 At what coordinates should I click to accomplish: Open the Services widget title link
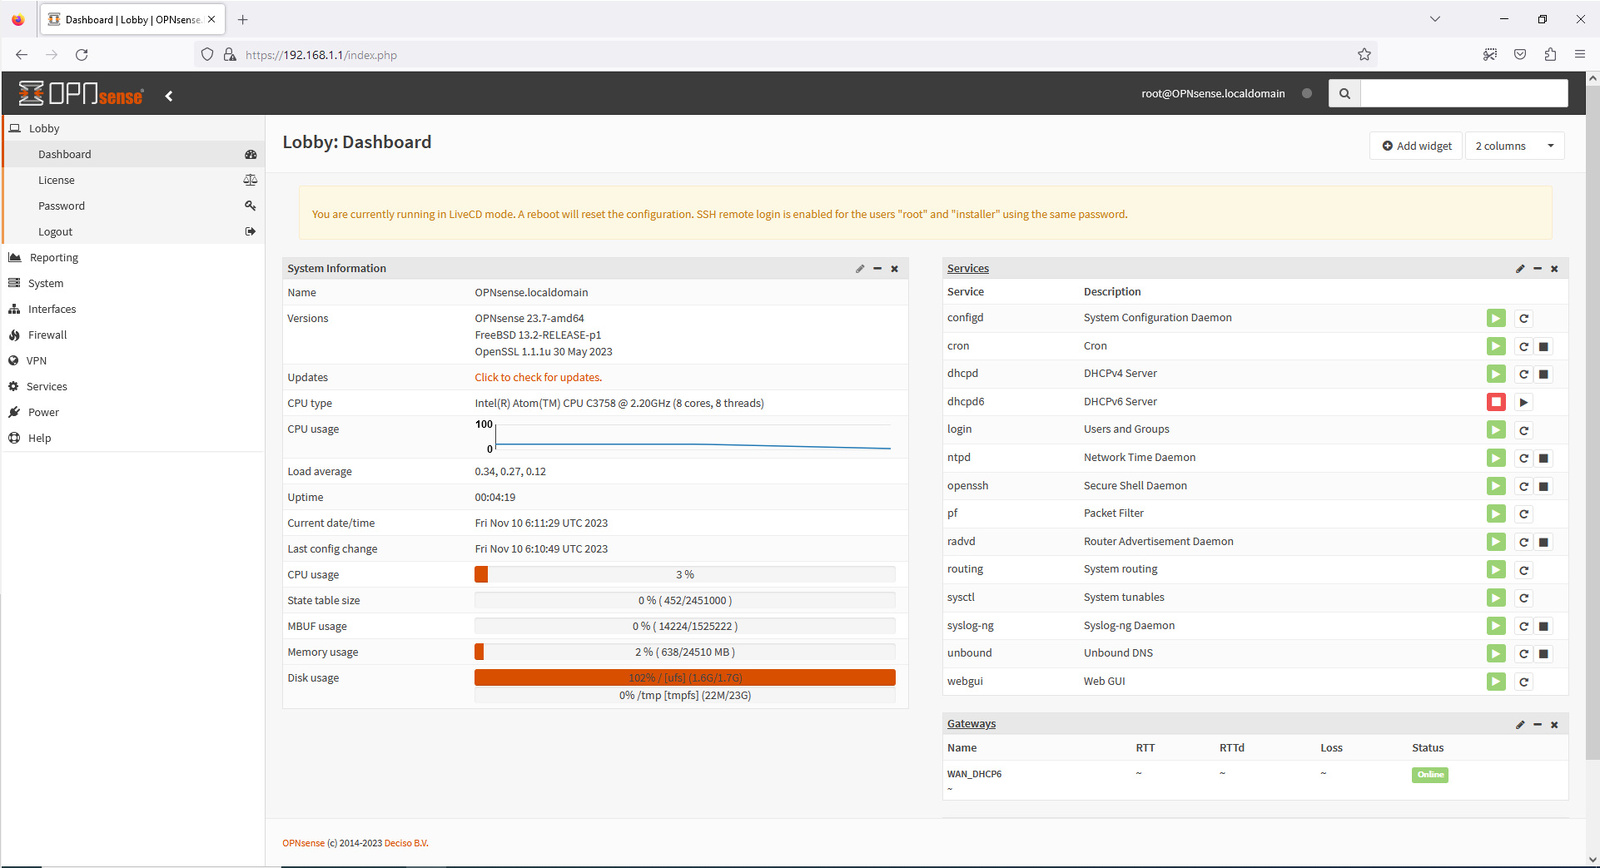tap(968, 268)
